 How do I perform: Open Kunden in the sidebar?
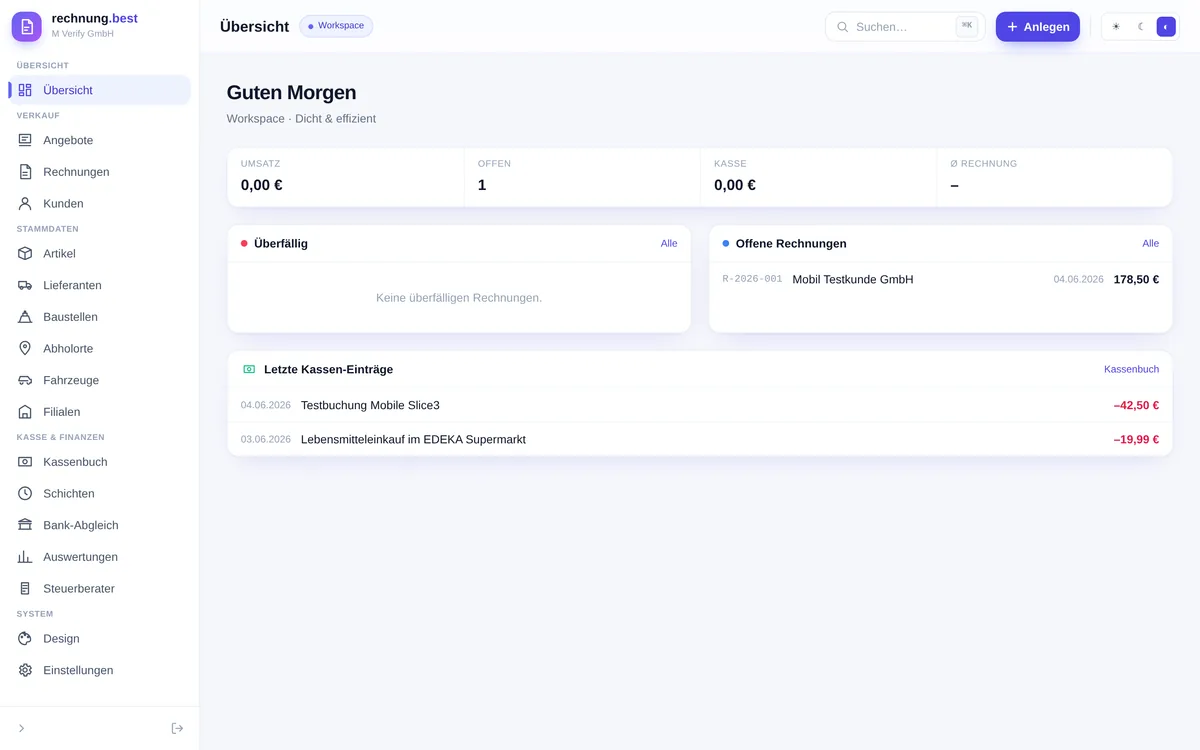coord(100,203)
